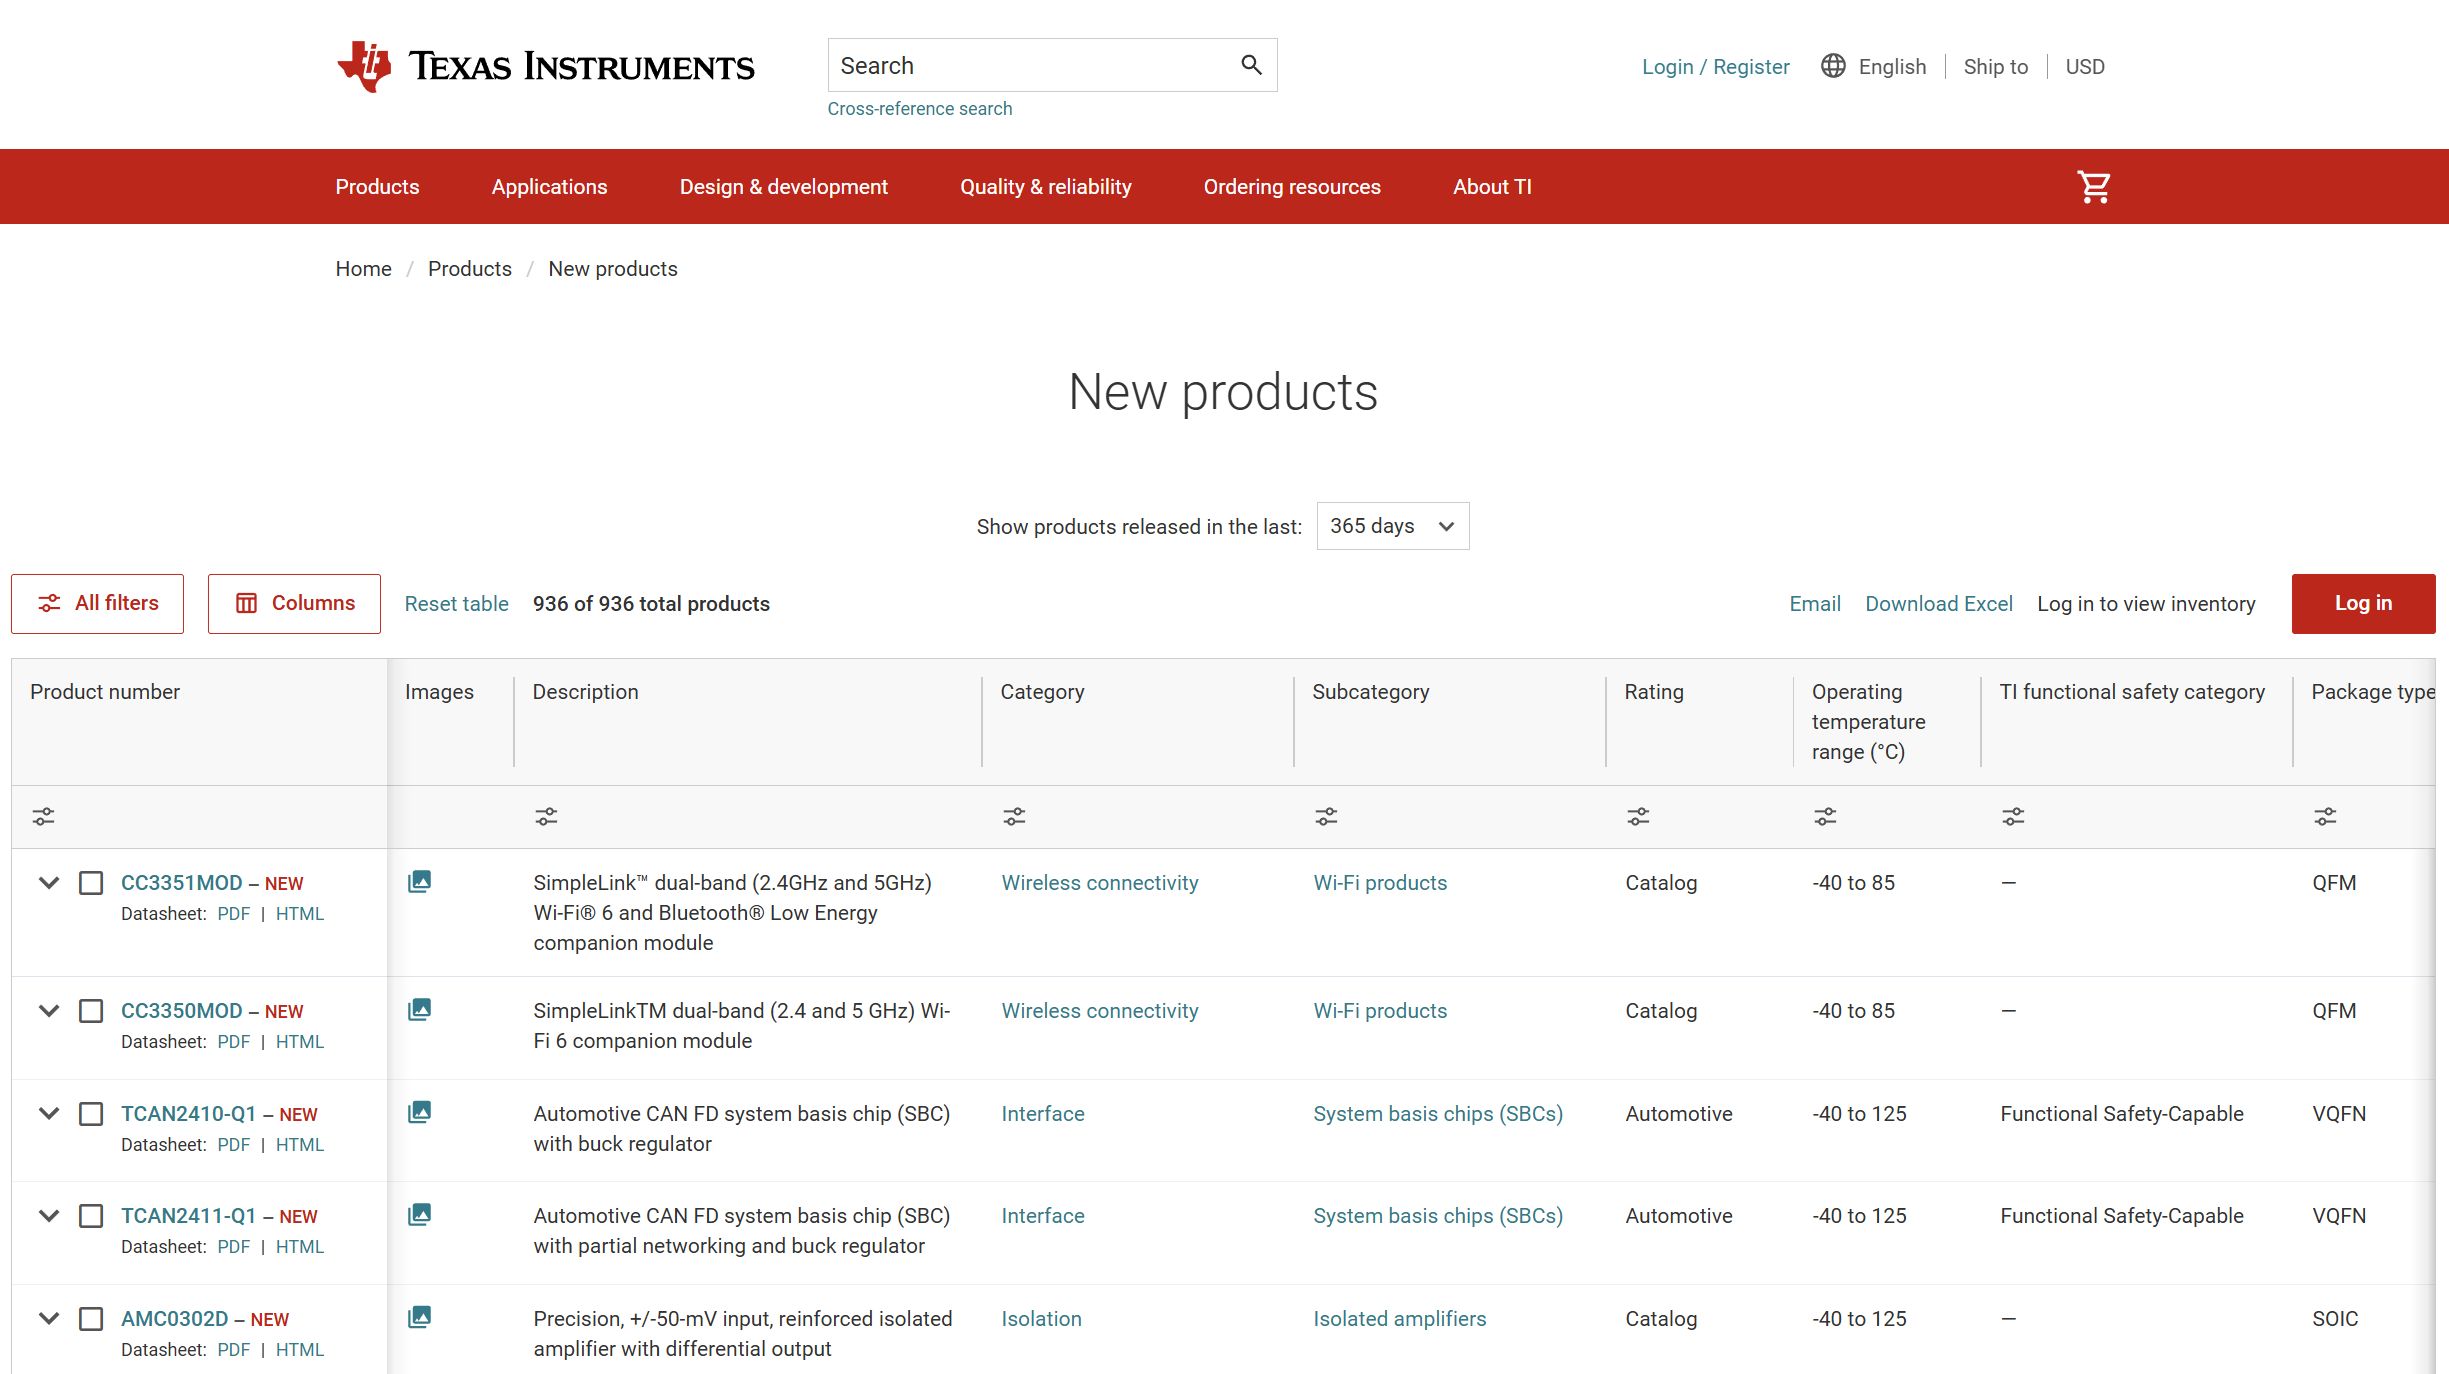Check the CC3351MOD row checkbox
Image resolution: width=2449 pixels, height=1374 pixels.
click(x=91, y=883)
